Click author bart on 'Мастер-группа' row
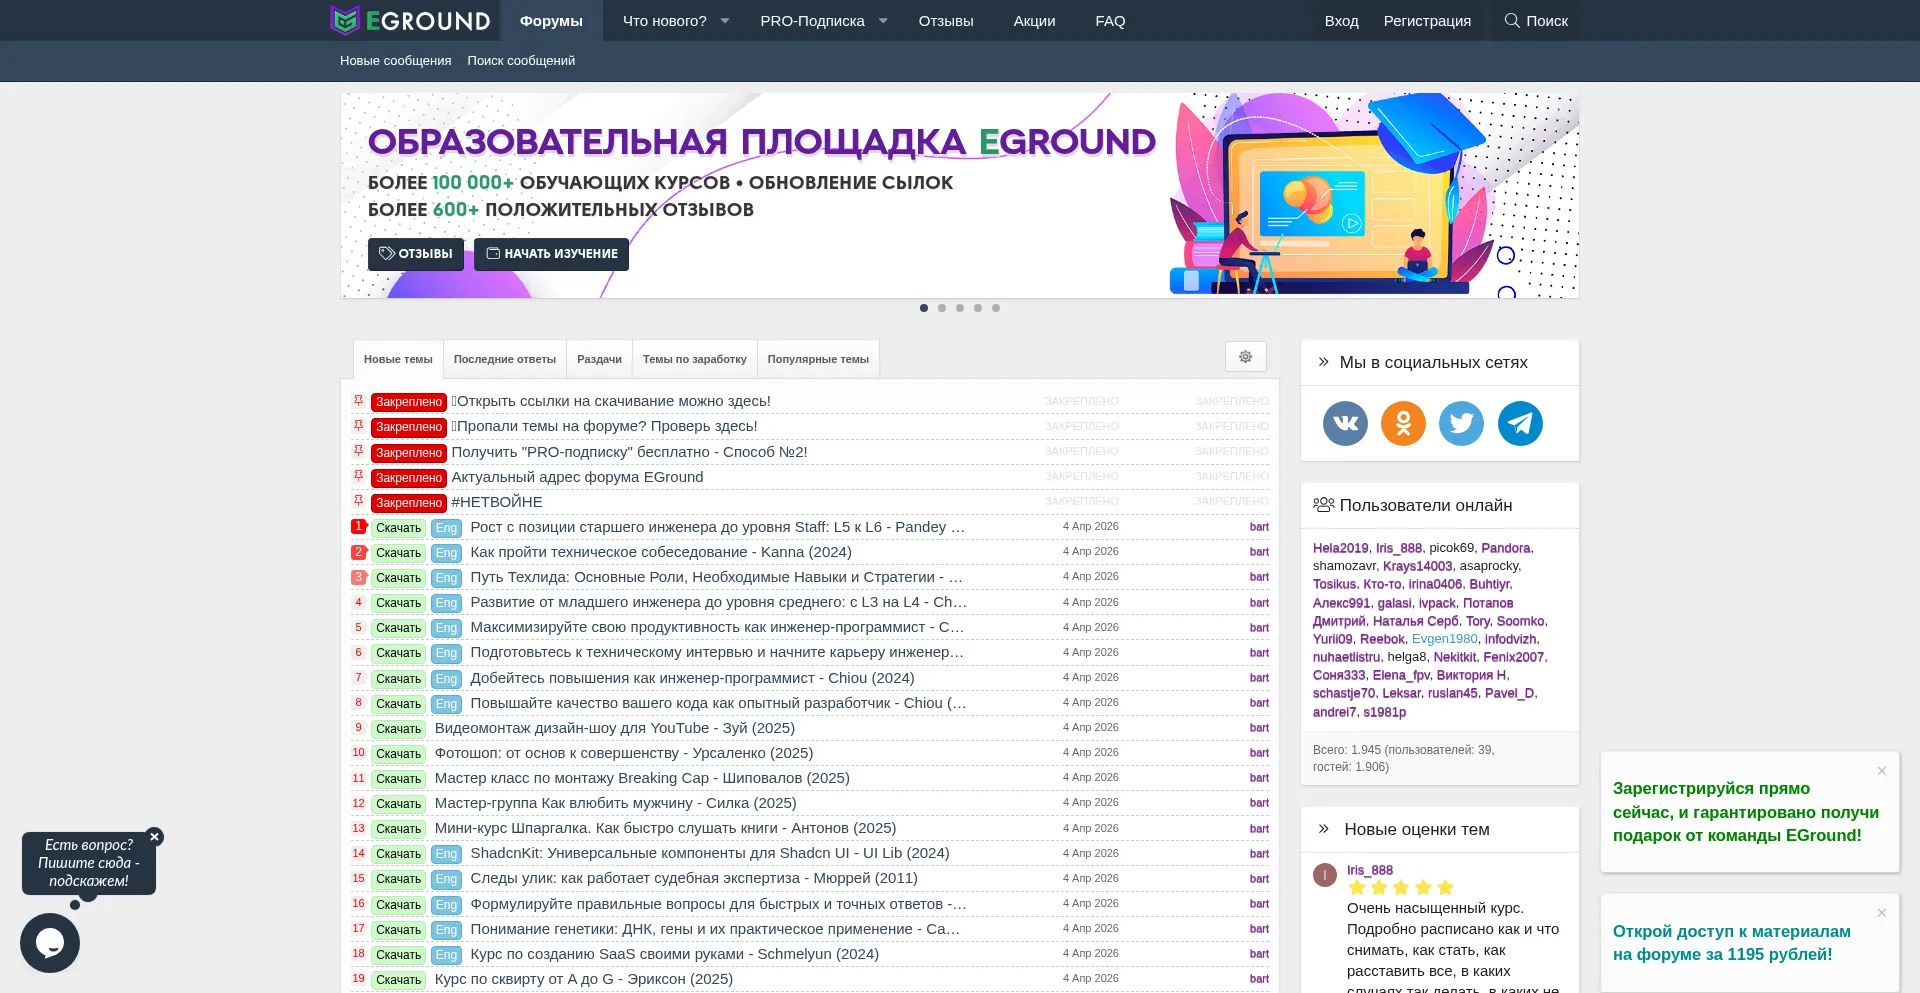1920x993 pixels. pyautogui.click(x=1259, y=803)
